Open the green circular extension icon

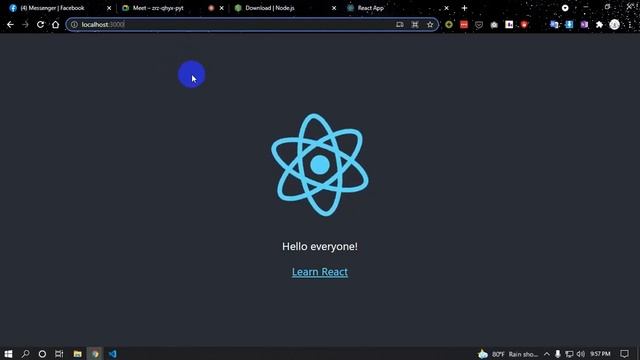(x=449, y=24)
